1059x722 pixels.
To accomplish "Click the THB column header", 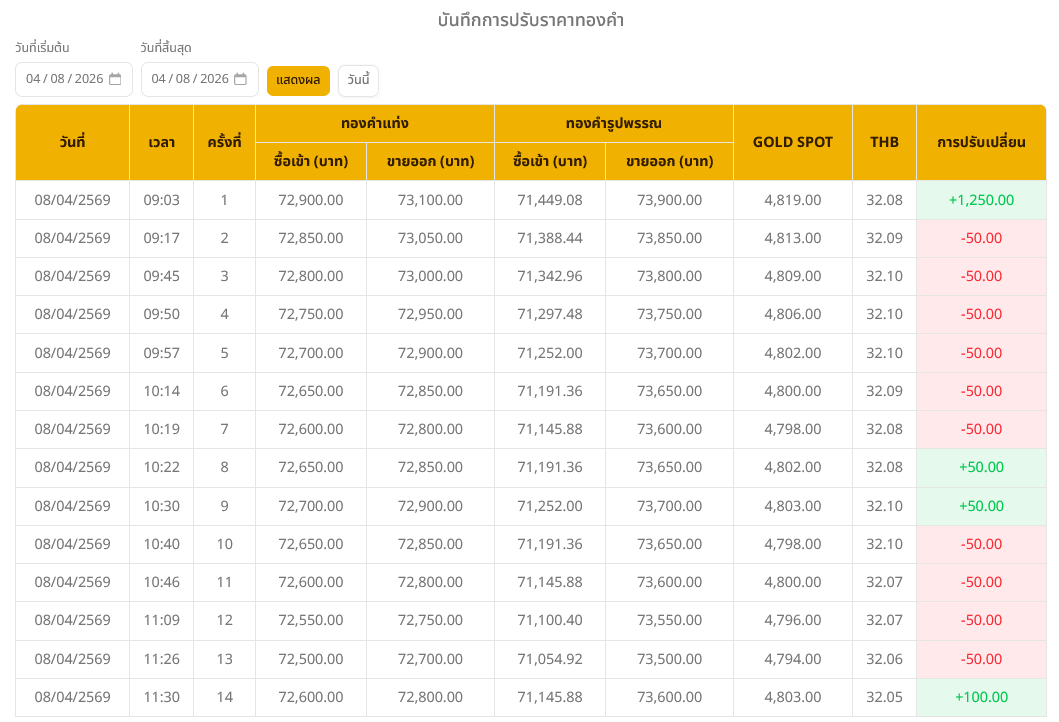I will pos(884,142).
